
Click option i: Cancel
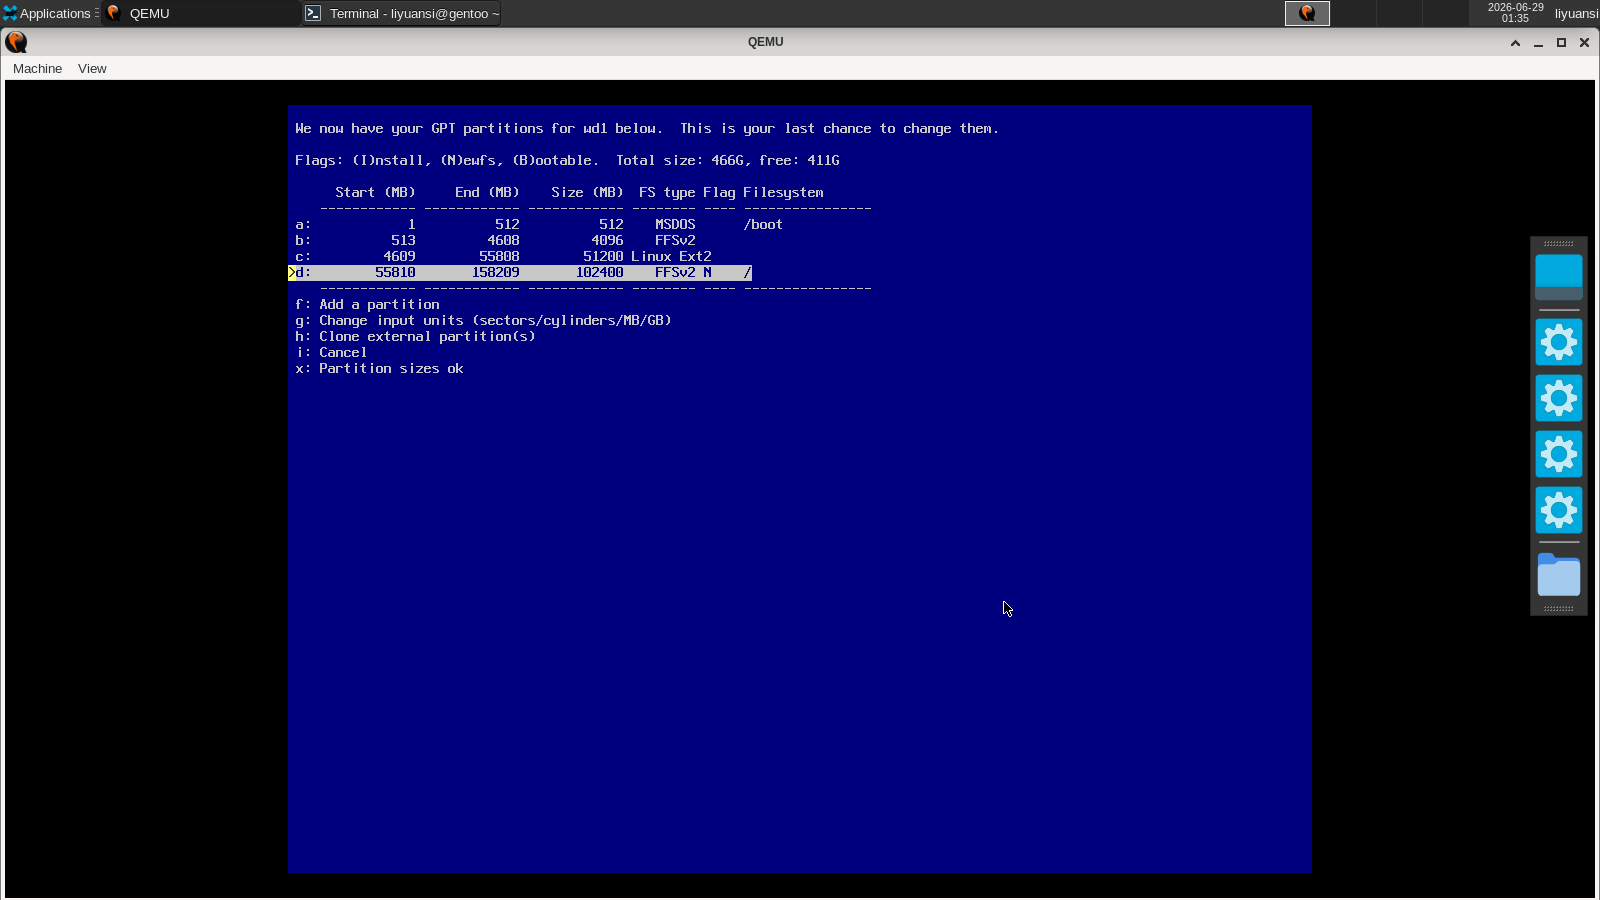tap(331, 353)
